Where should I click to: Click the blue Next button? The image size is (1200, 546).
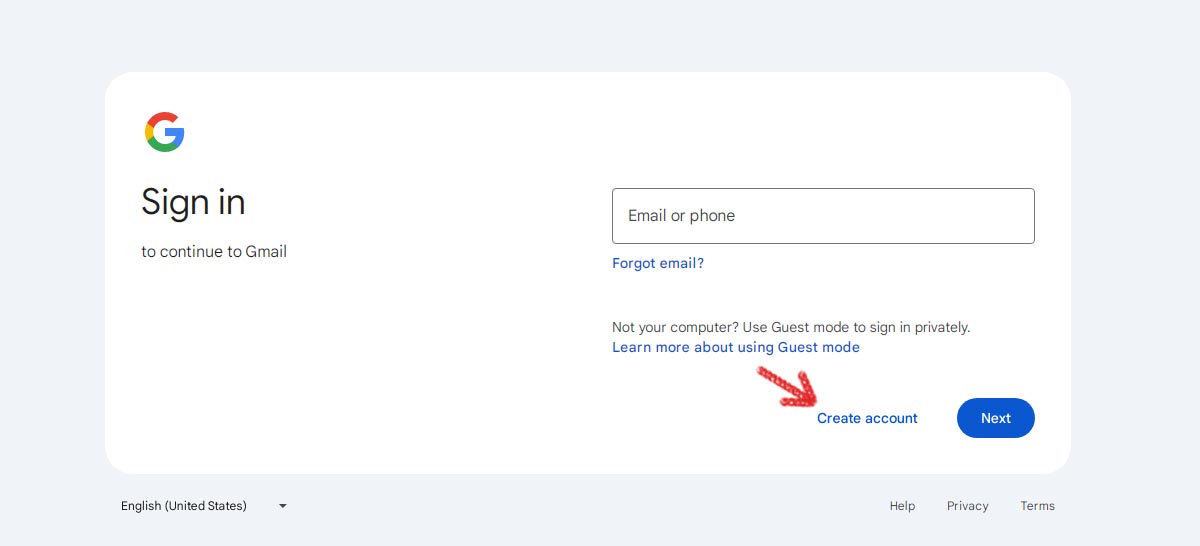[x=996, y=418]
